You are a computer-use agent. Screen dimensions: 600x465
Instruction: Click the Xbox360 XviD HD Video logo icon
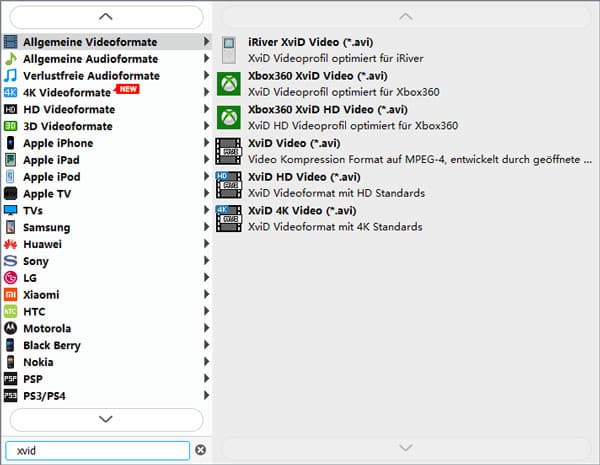[x=229, y=117]
